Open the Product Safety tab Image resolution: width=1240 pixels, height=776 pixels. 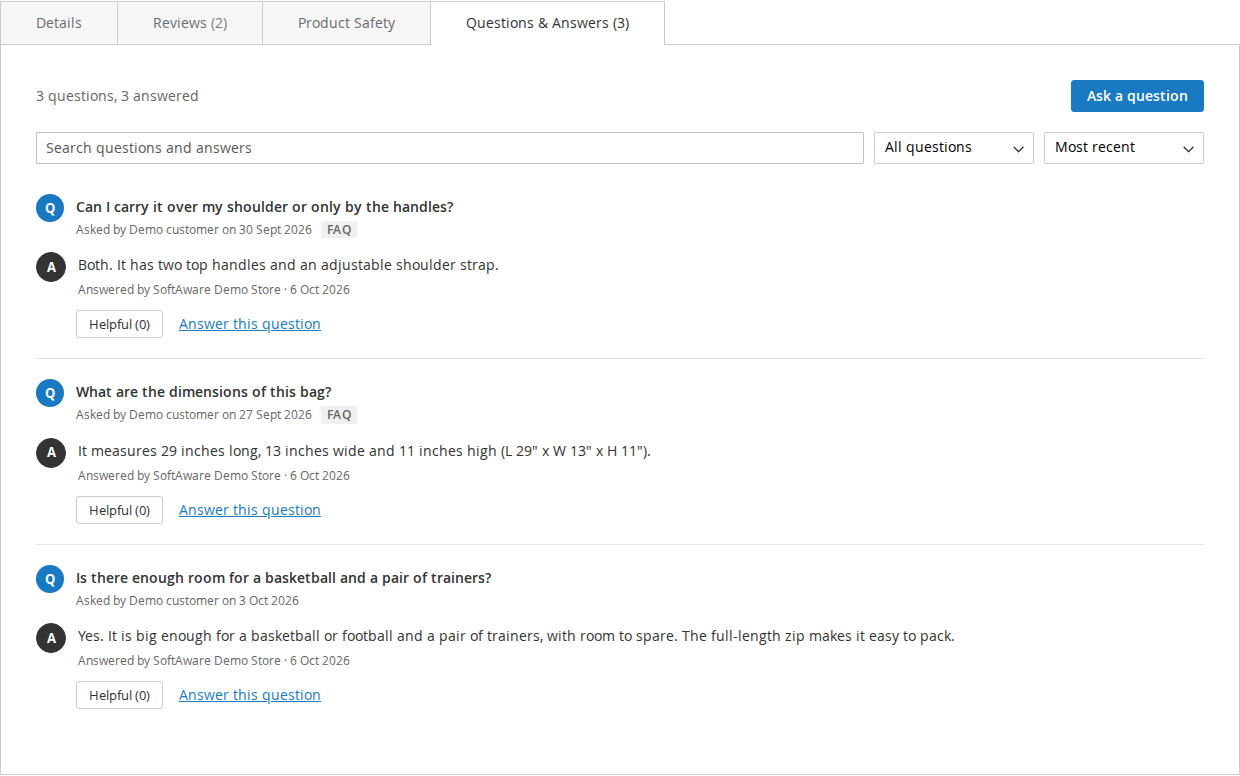click(346, 23)
